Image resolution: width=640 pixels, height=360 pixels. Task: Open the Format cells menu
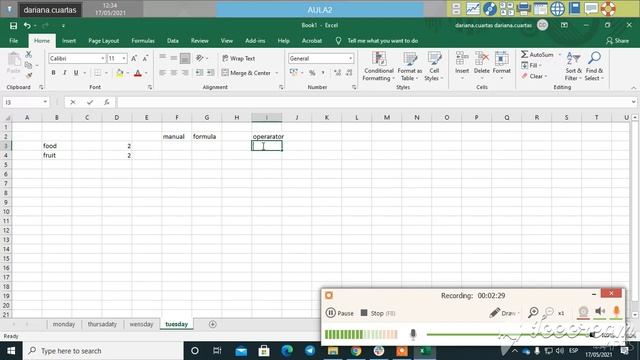coord(502,65)
